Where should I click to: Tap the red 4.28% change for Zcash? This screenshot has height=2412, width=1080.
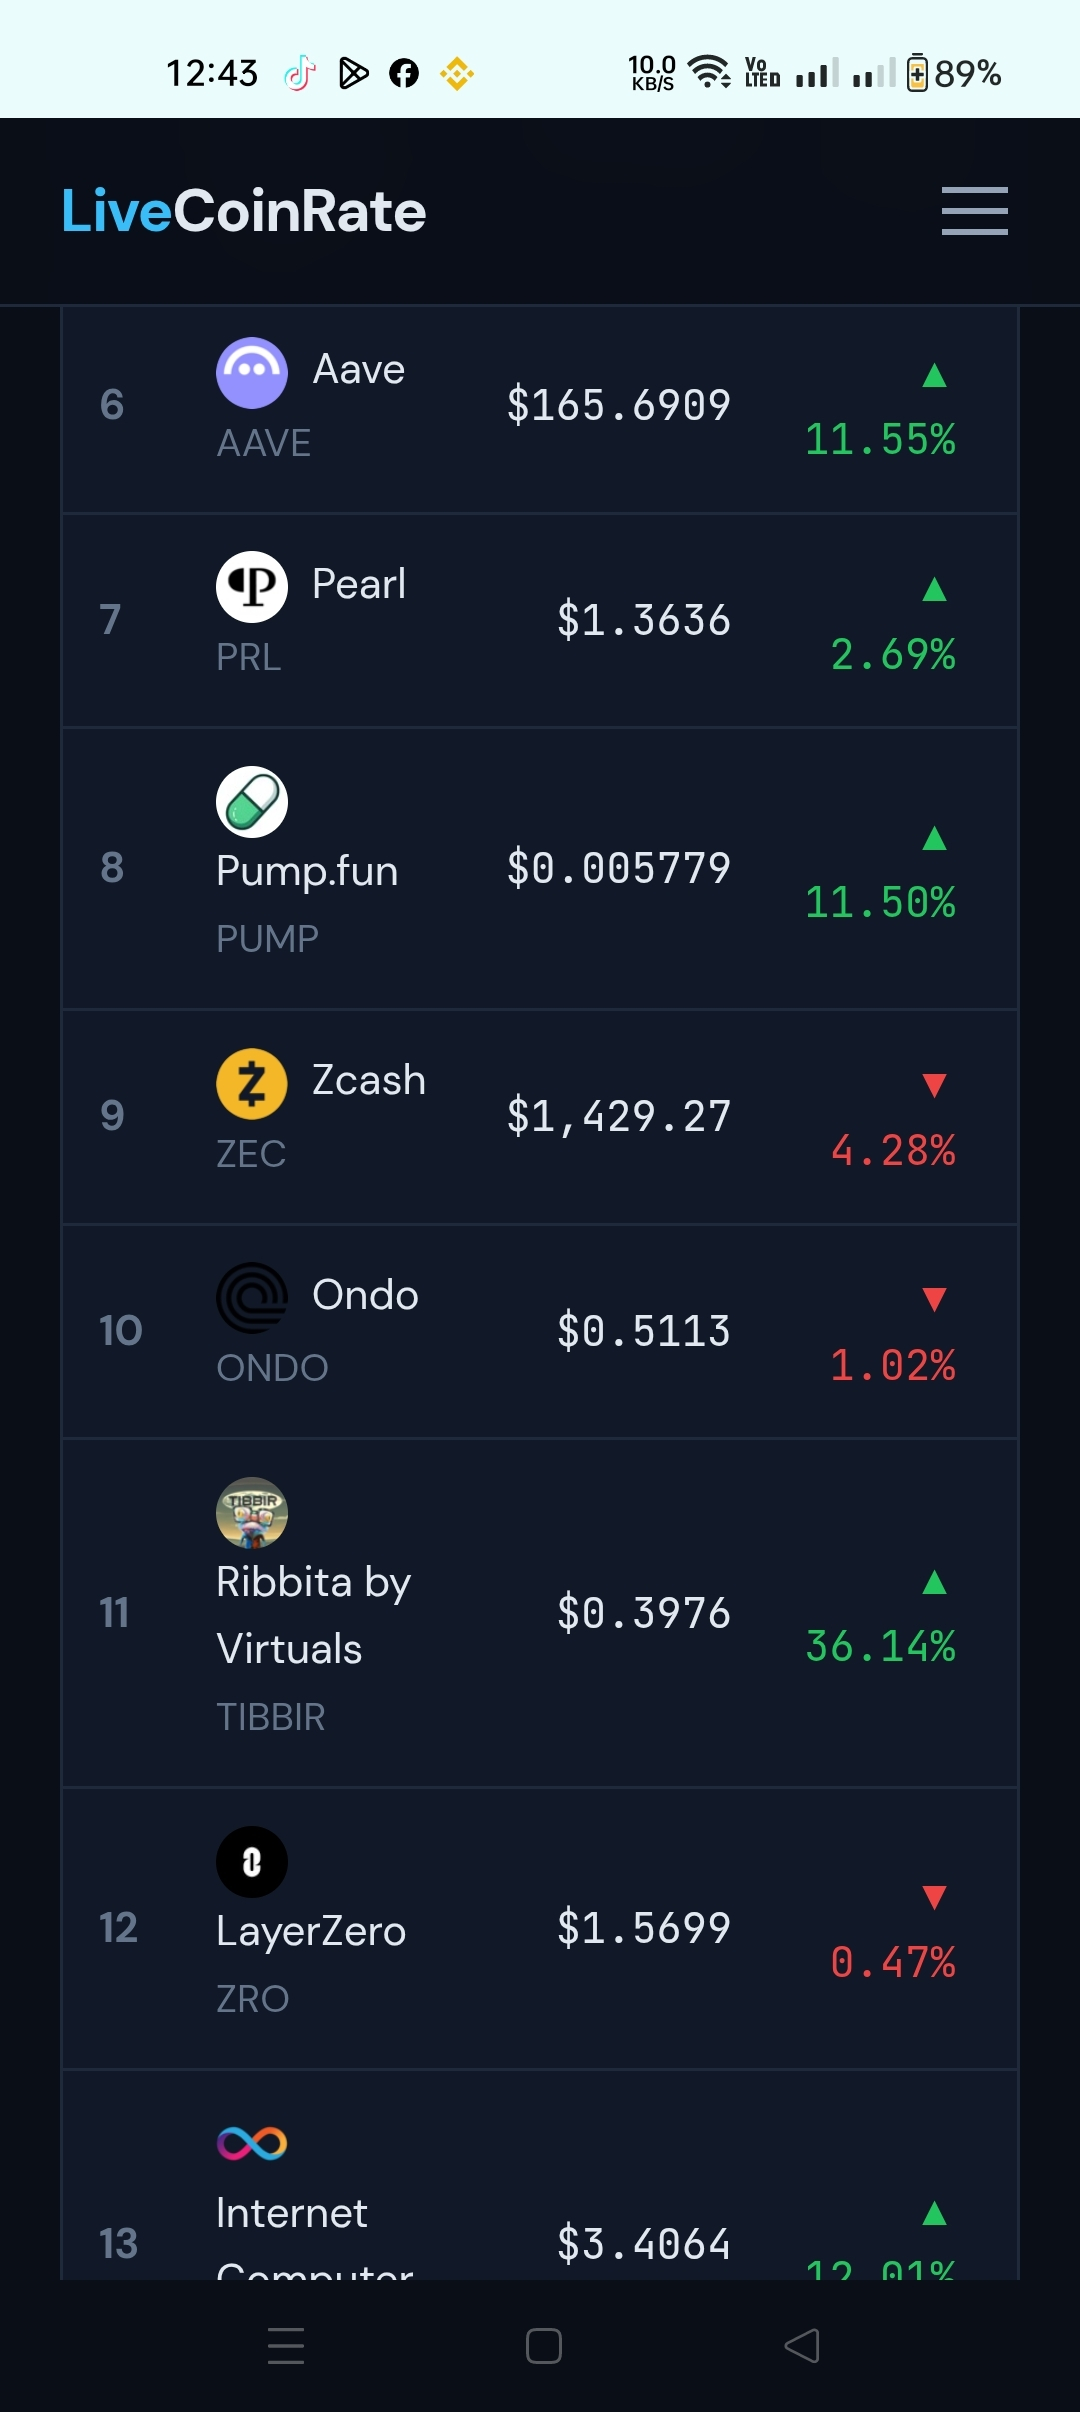click(x=893, y=1150)
